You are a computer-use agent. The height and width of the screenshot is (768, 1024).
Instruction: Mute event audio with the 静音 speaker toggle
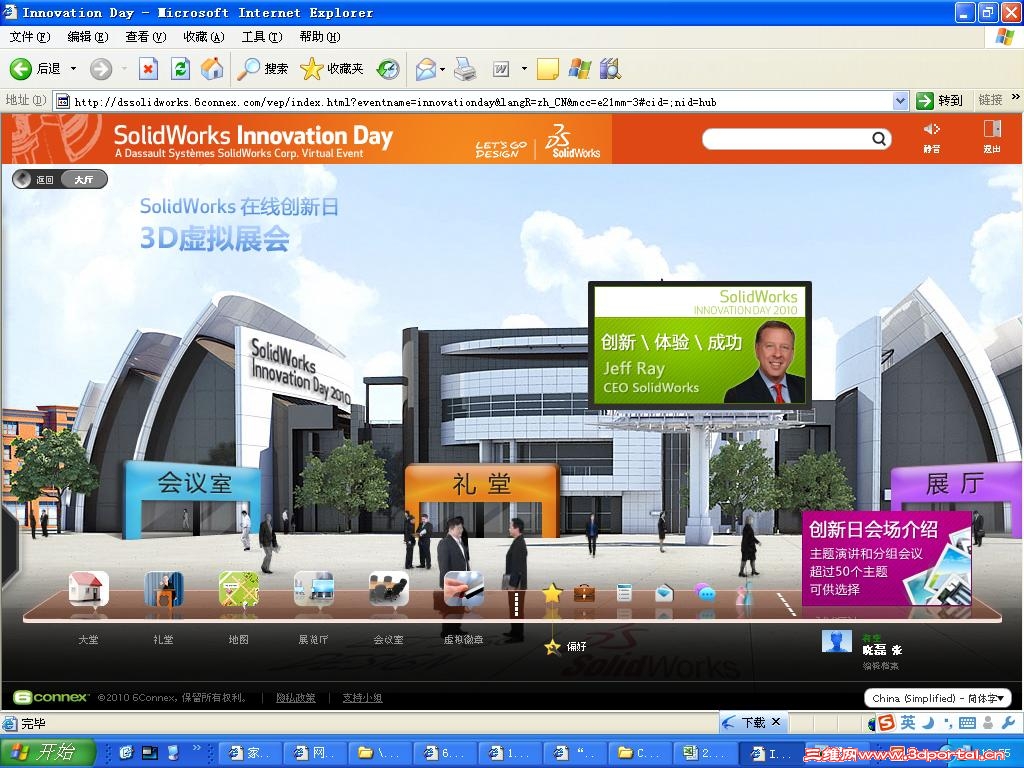click(930, 133)
